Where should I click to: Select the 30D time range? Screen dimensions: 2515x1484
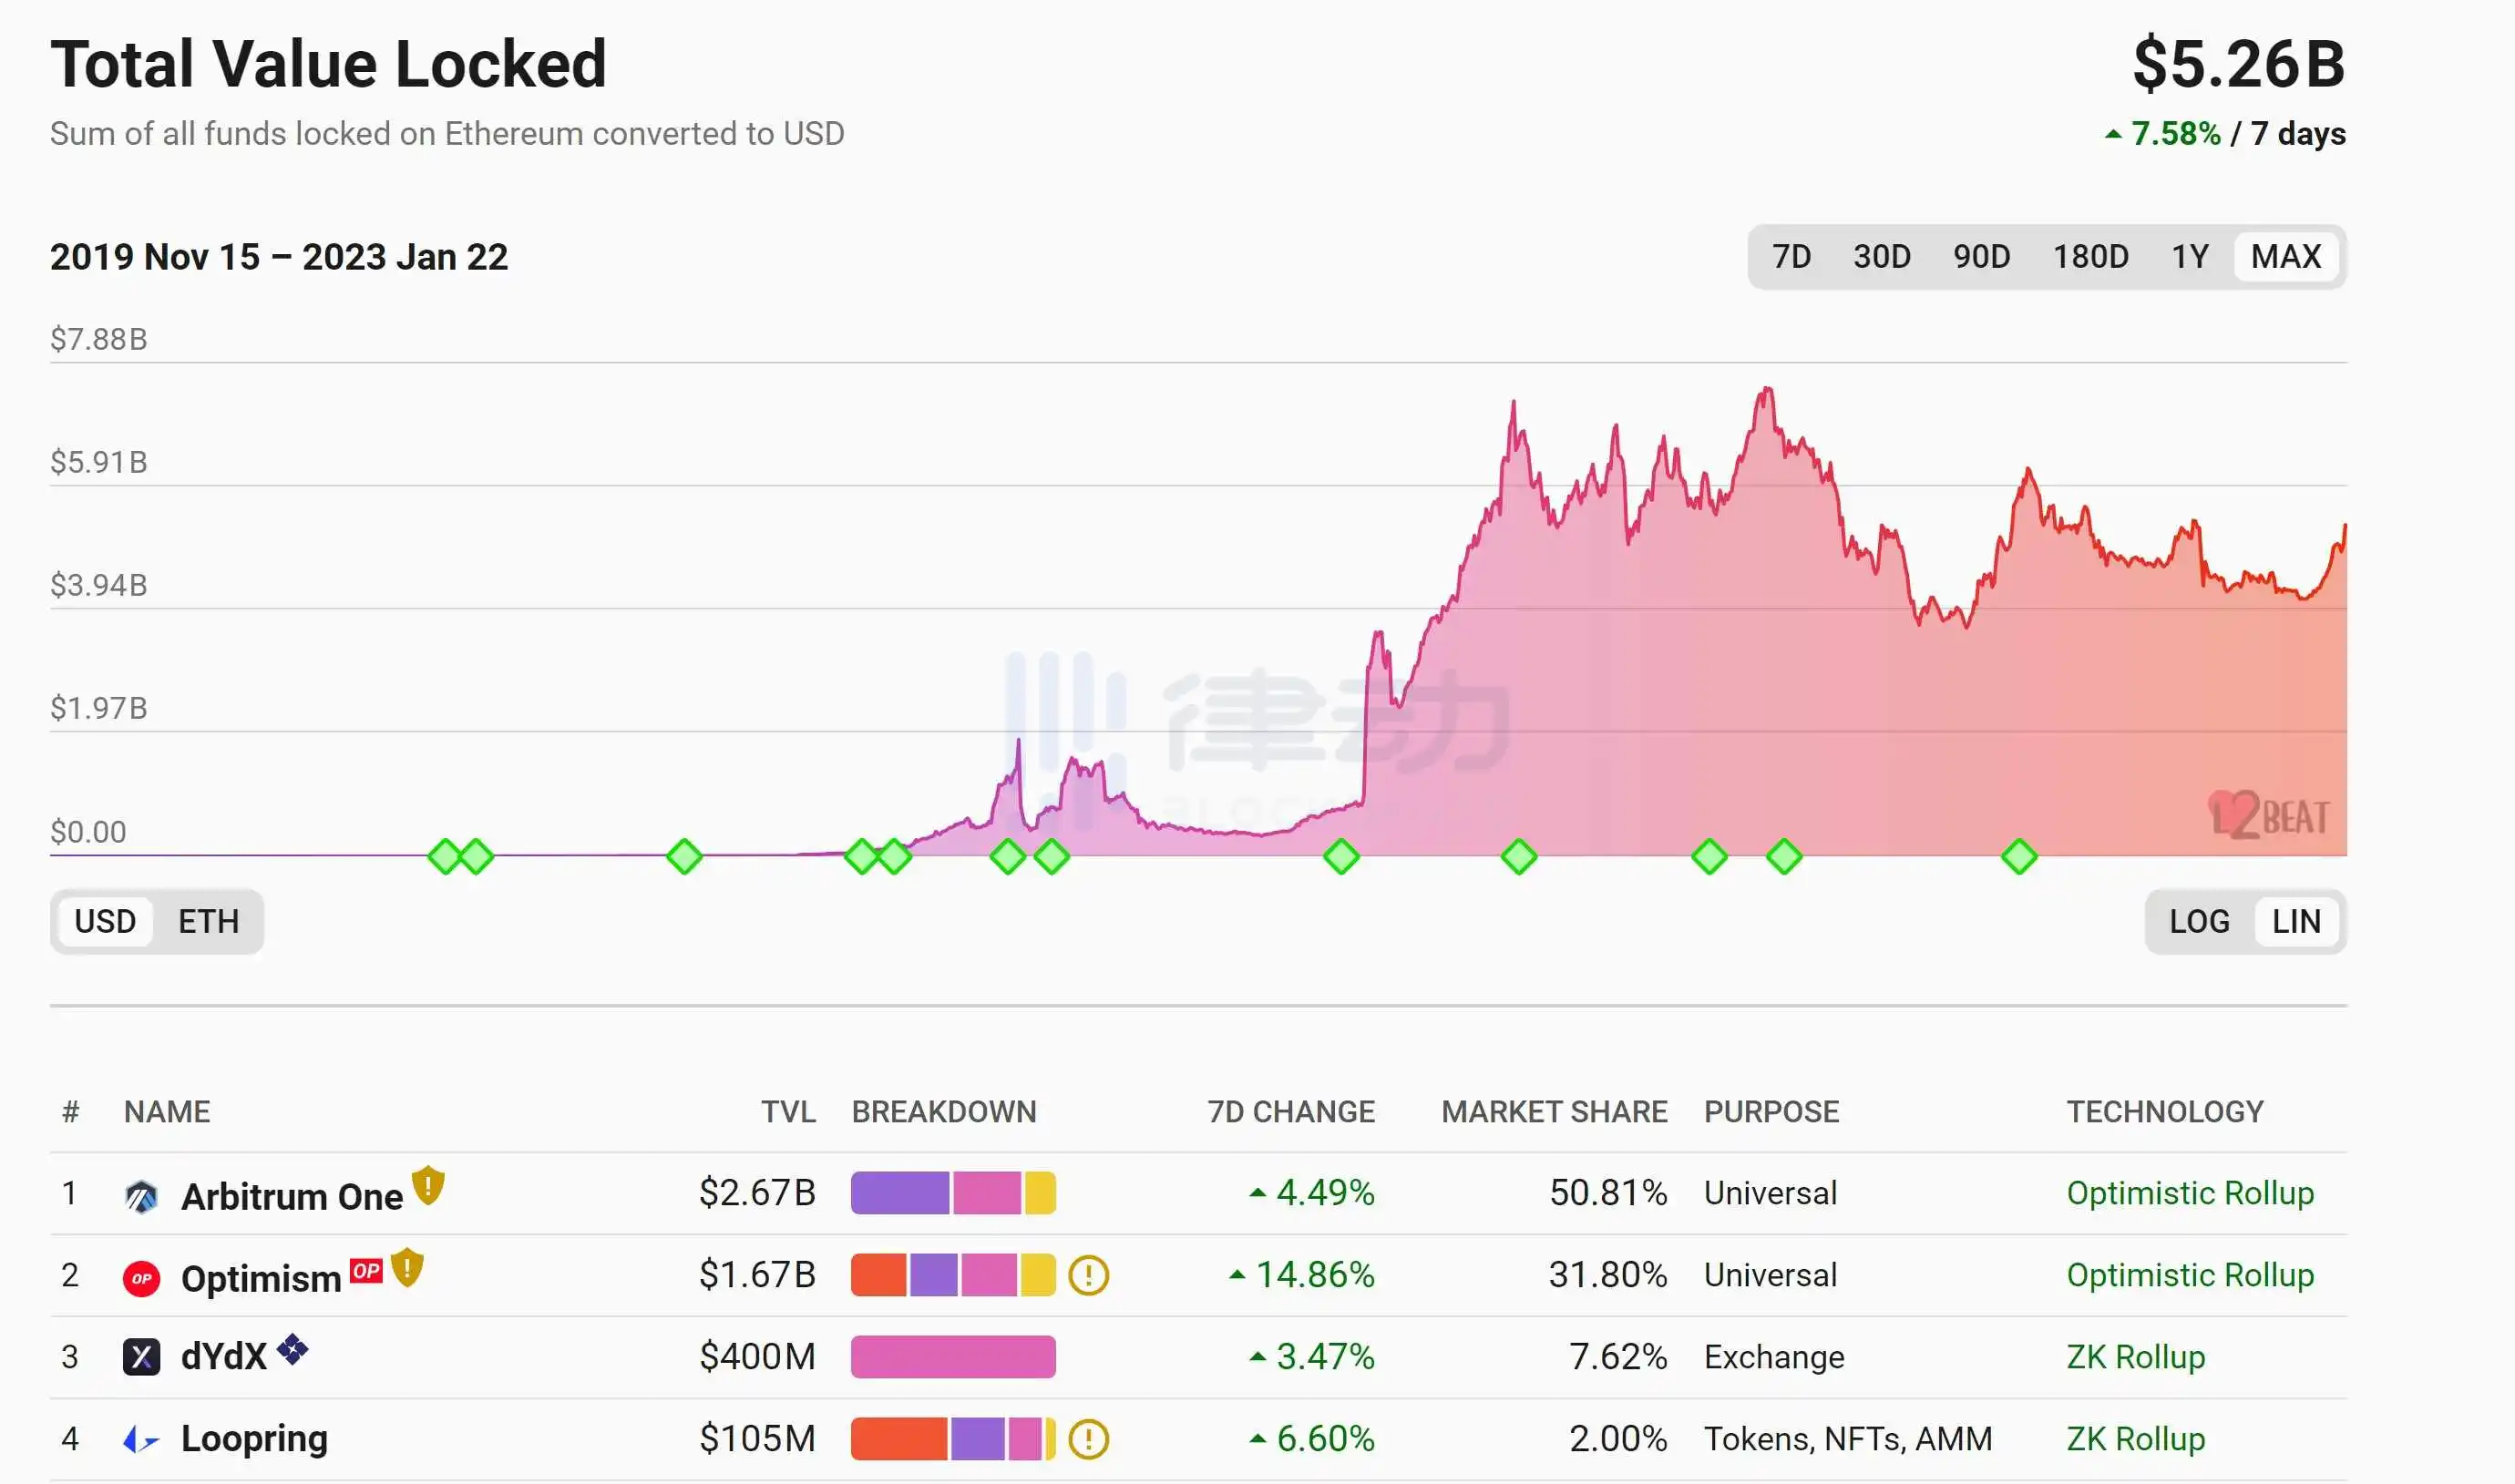click(x=1881, y=257)
